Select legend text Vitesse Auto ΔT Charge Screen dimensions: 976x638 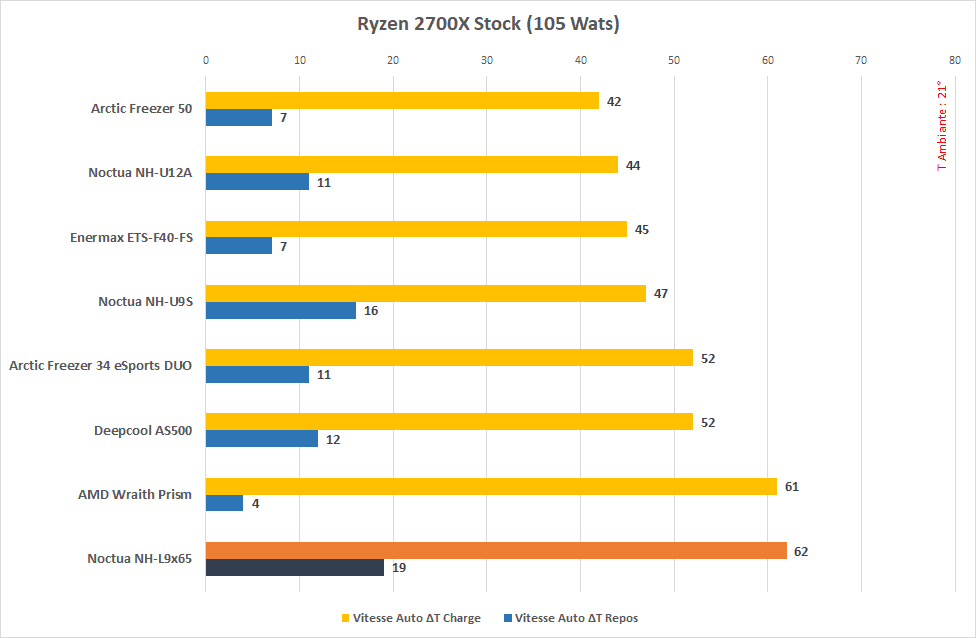pos(416,618)
